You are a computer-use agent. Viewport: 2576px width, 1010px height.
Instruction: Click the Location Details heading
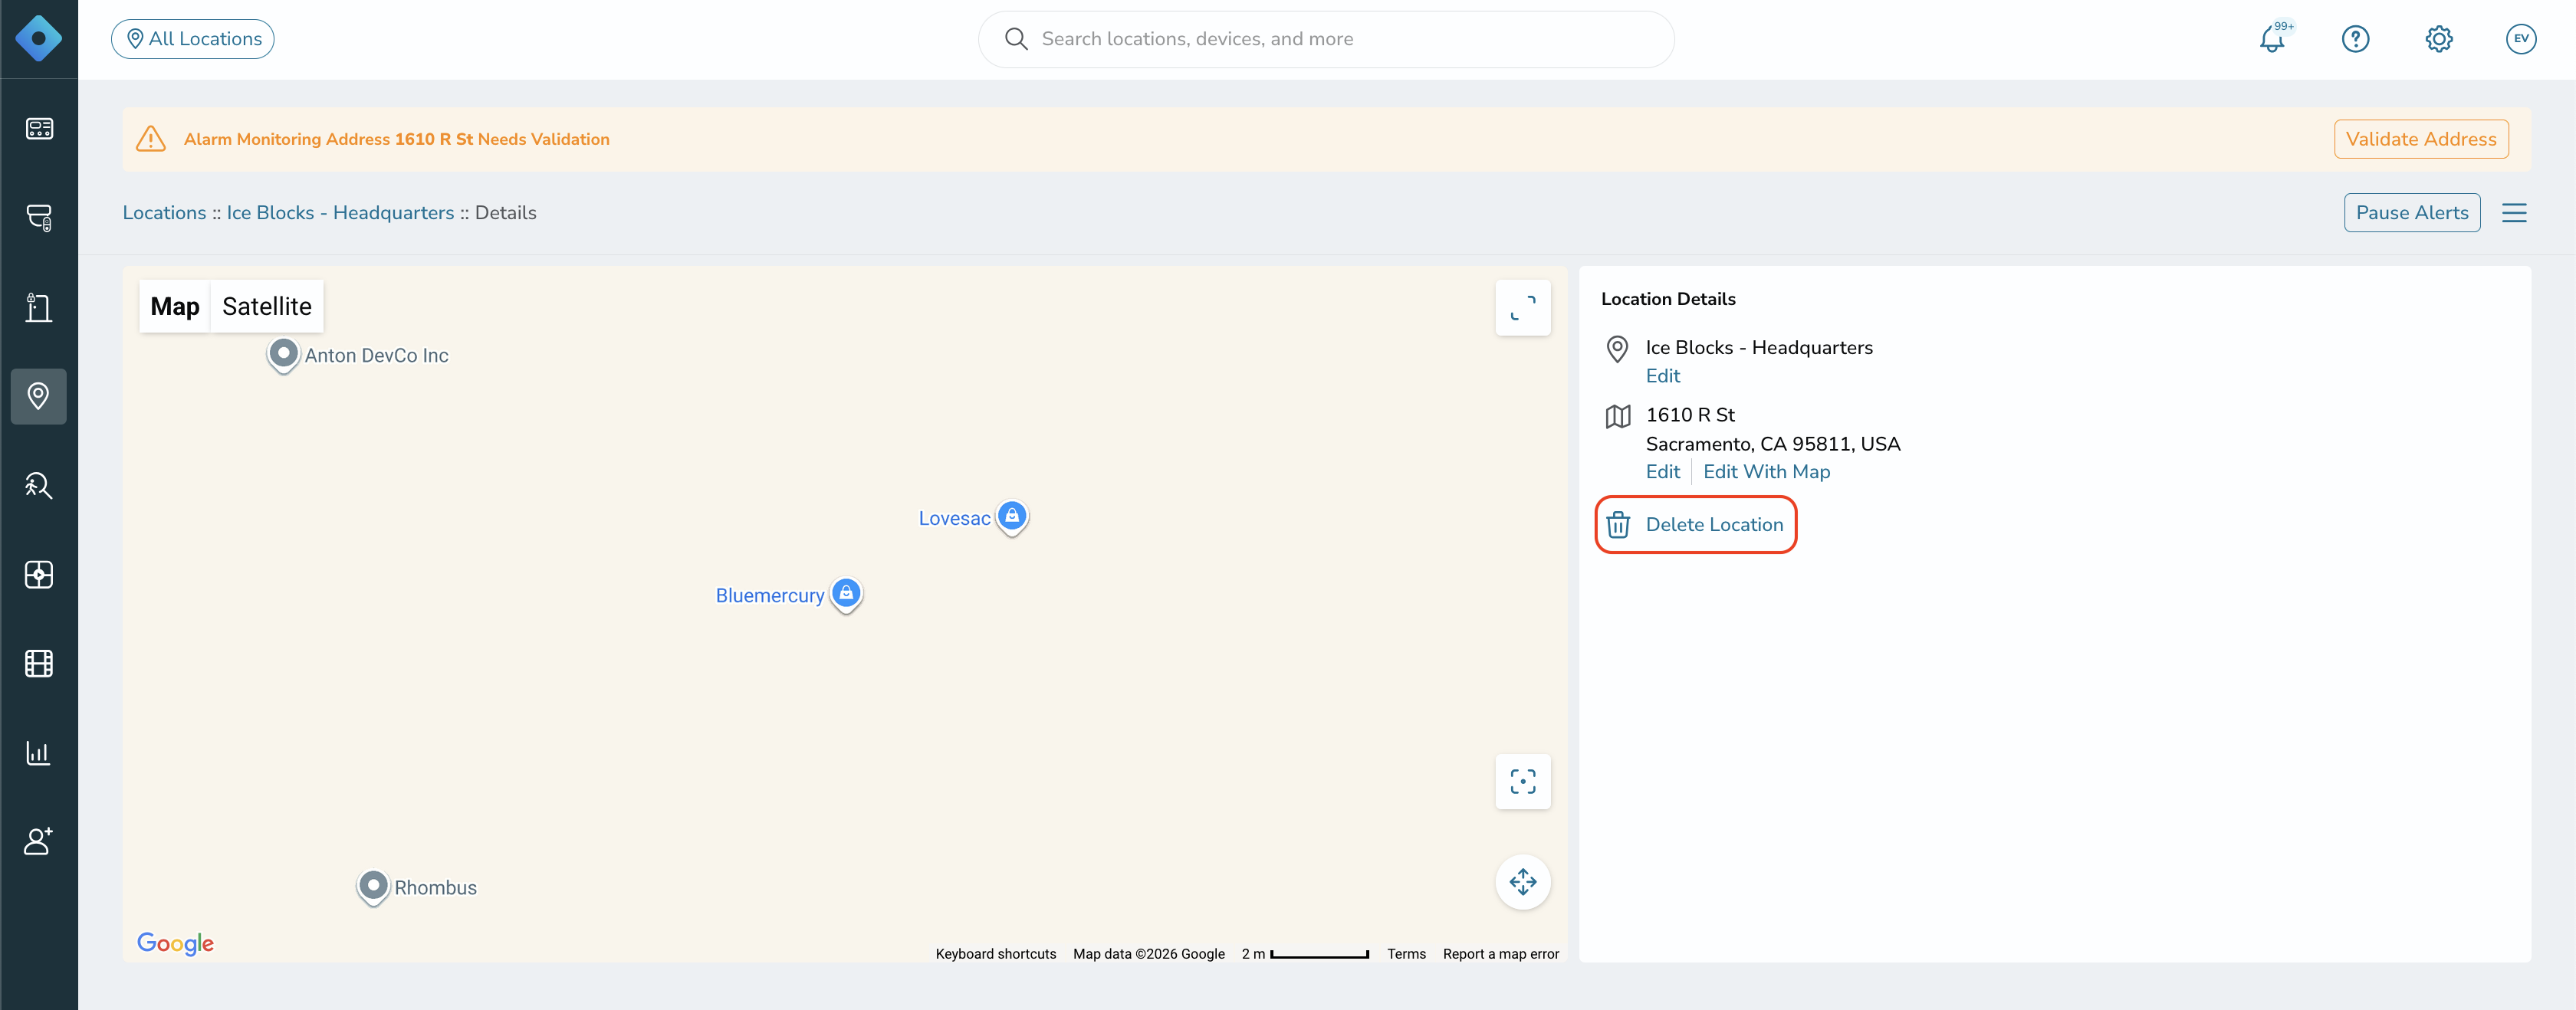1668,299
